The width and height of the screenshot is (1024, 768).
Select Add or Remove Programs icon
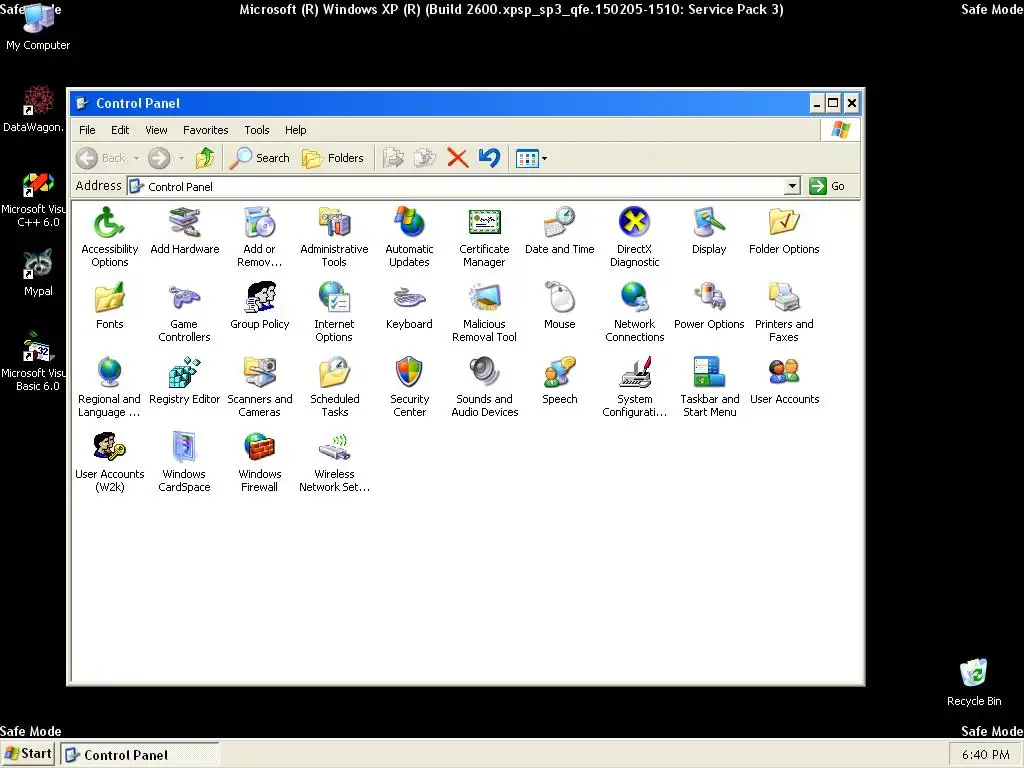coord(259,223)
